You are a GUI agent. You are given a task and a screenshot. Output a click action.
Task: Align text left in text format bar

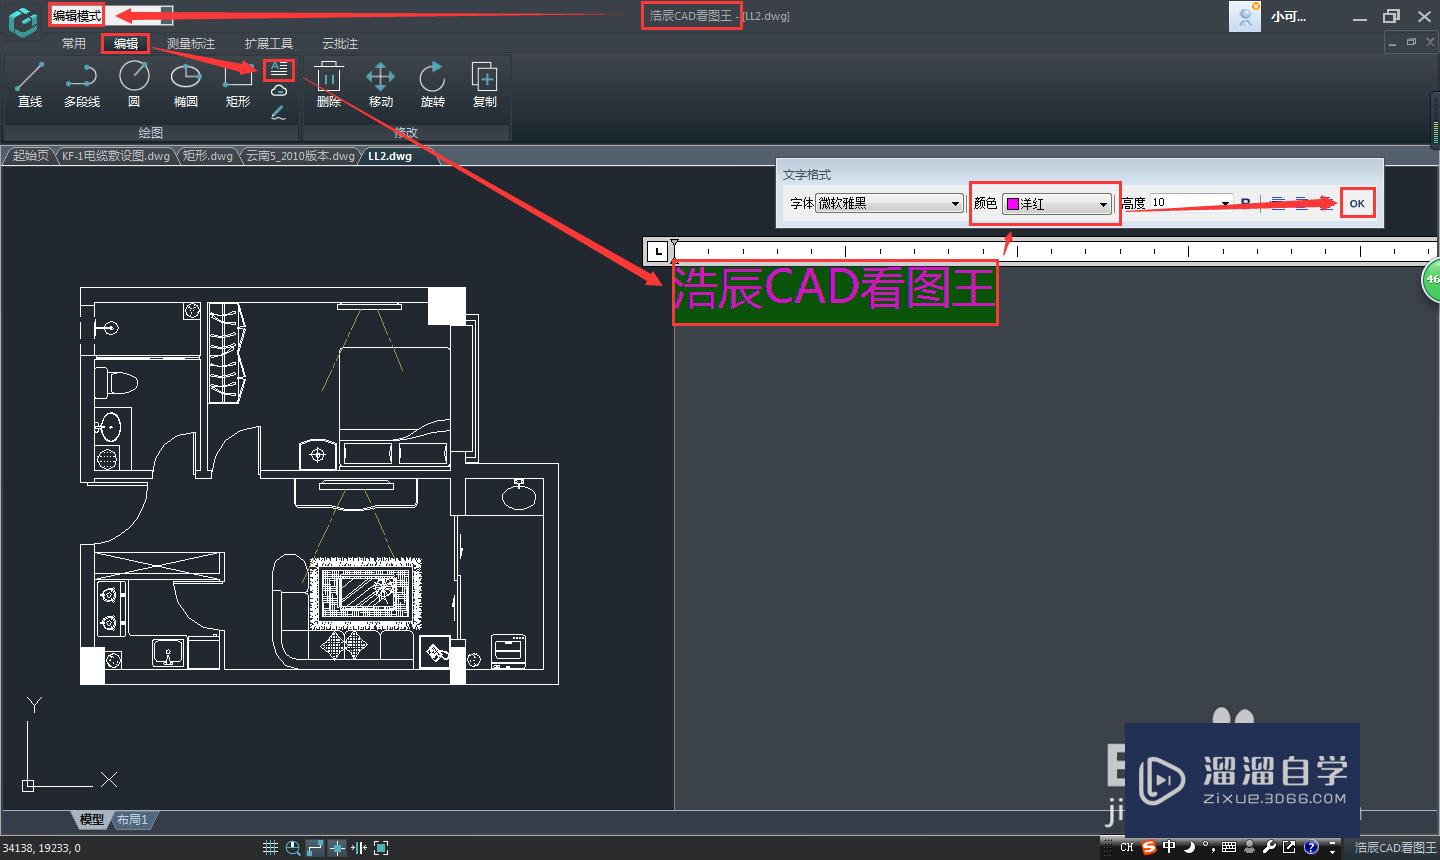click(1278, 203)
